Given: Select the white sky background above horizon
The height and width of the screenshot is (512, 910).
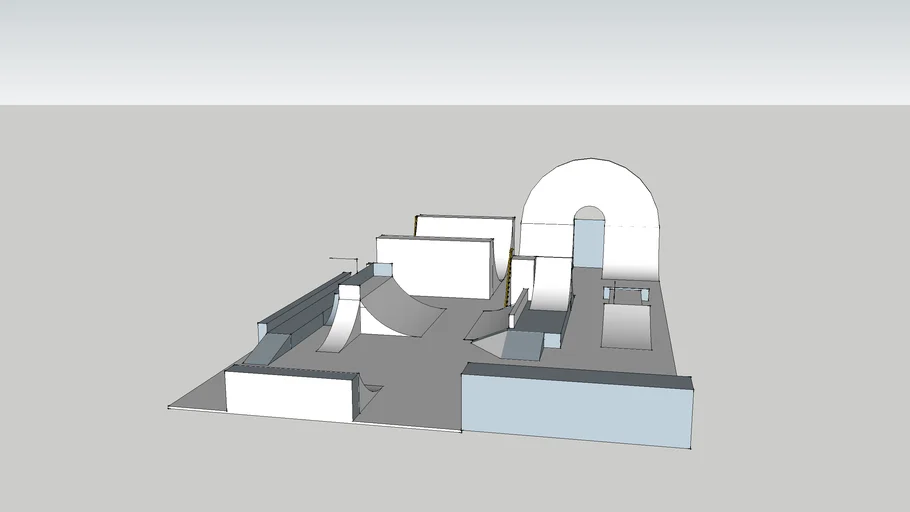Looking at the screenshot, I should (450, 50).
